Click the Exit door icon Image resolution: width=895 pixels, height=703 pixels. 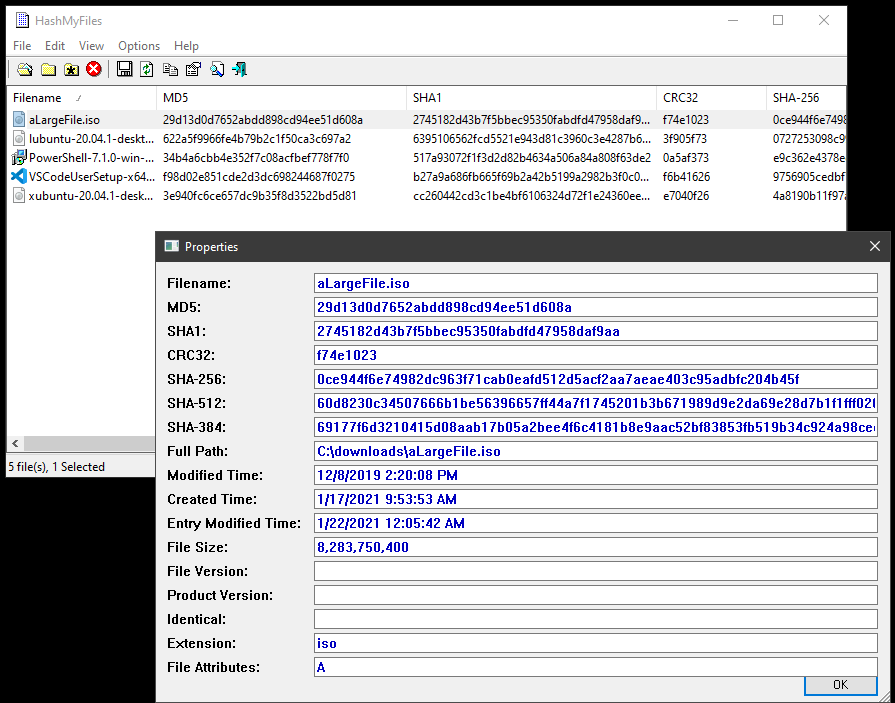coord(239,70)
